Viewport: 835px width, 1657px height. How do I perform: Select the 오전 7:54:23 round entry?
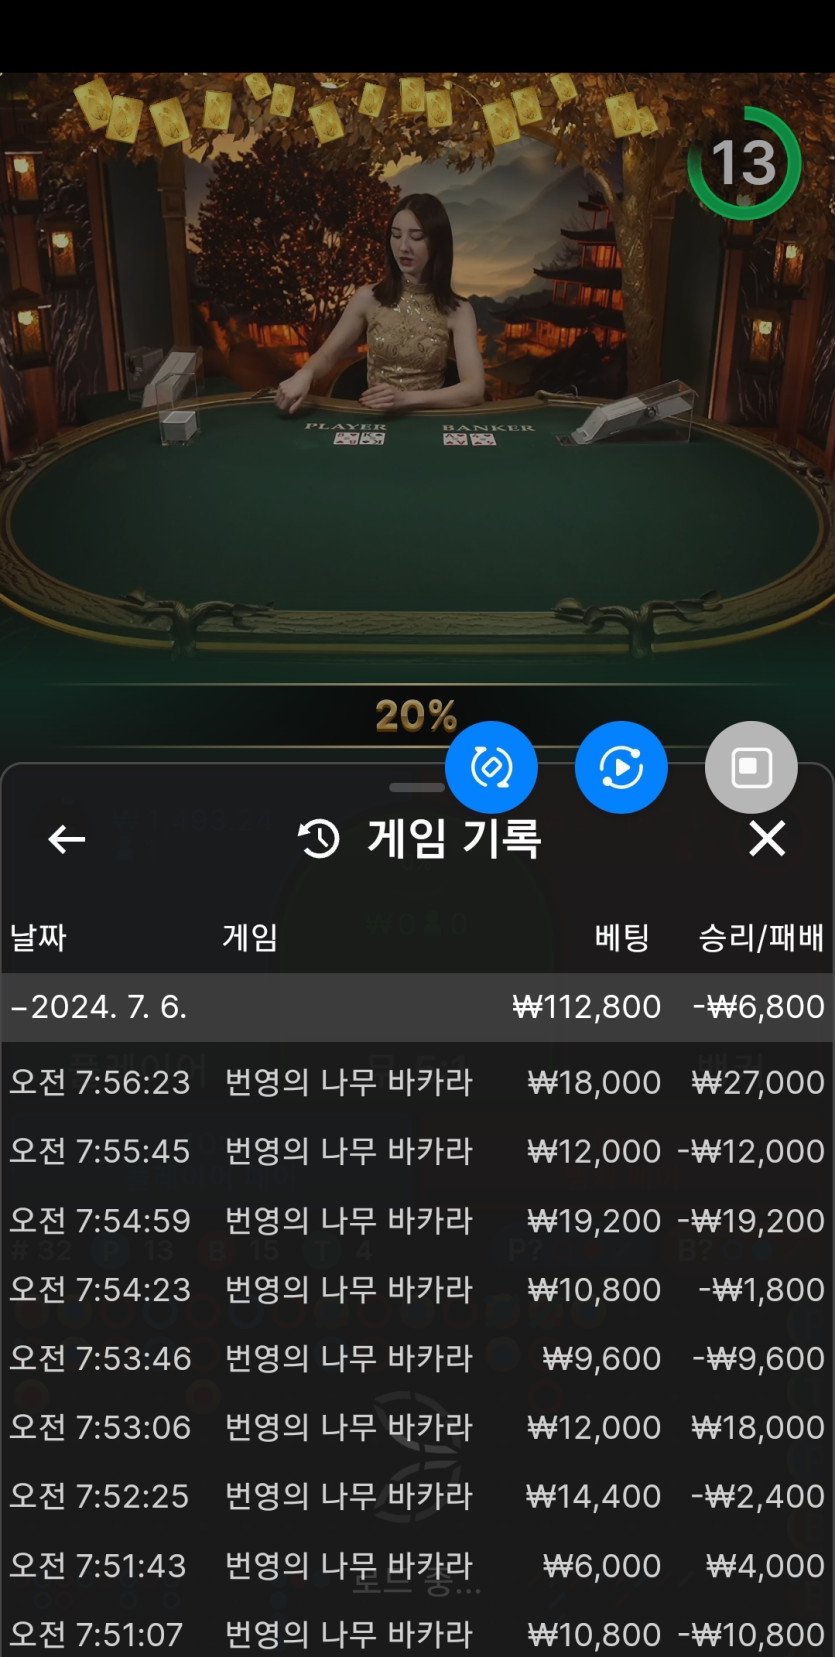417,1289
